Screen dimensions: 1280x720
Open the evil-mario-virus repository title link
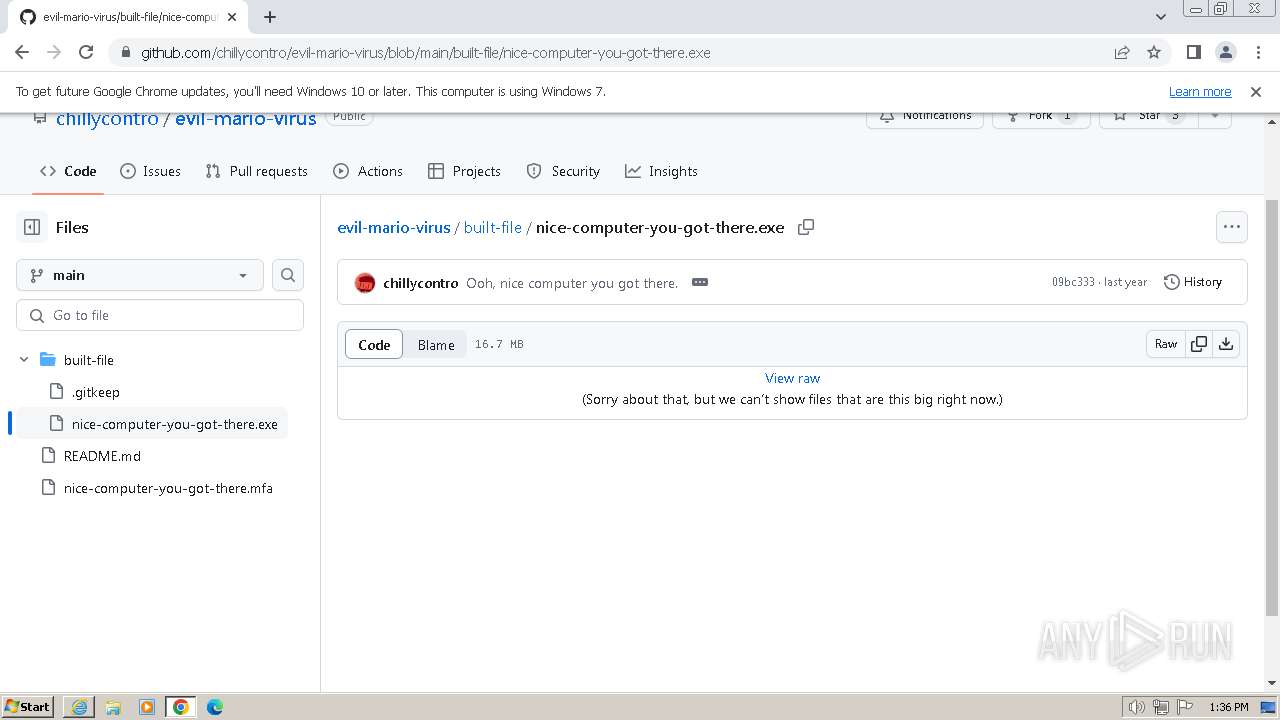245,119
